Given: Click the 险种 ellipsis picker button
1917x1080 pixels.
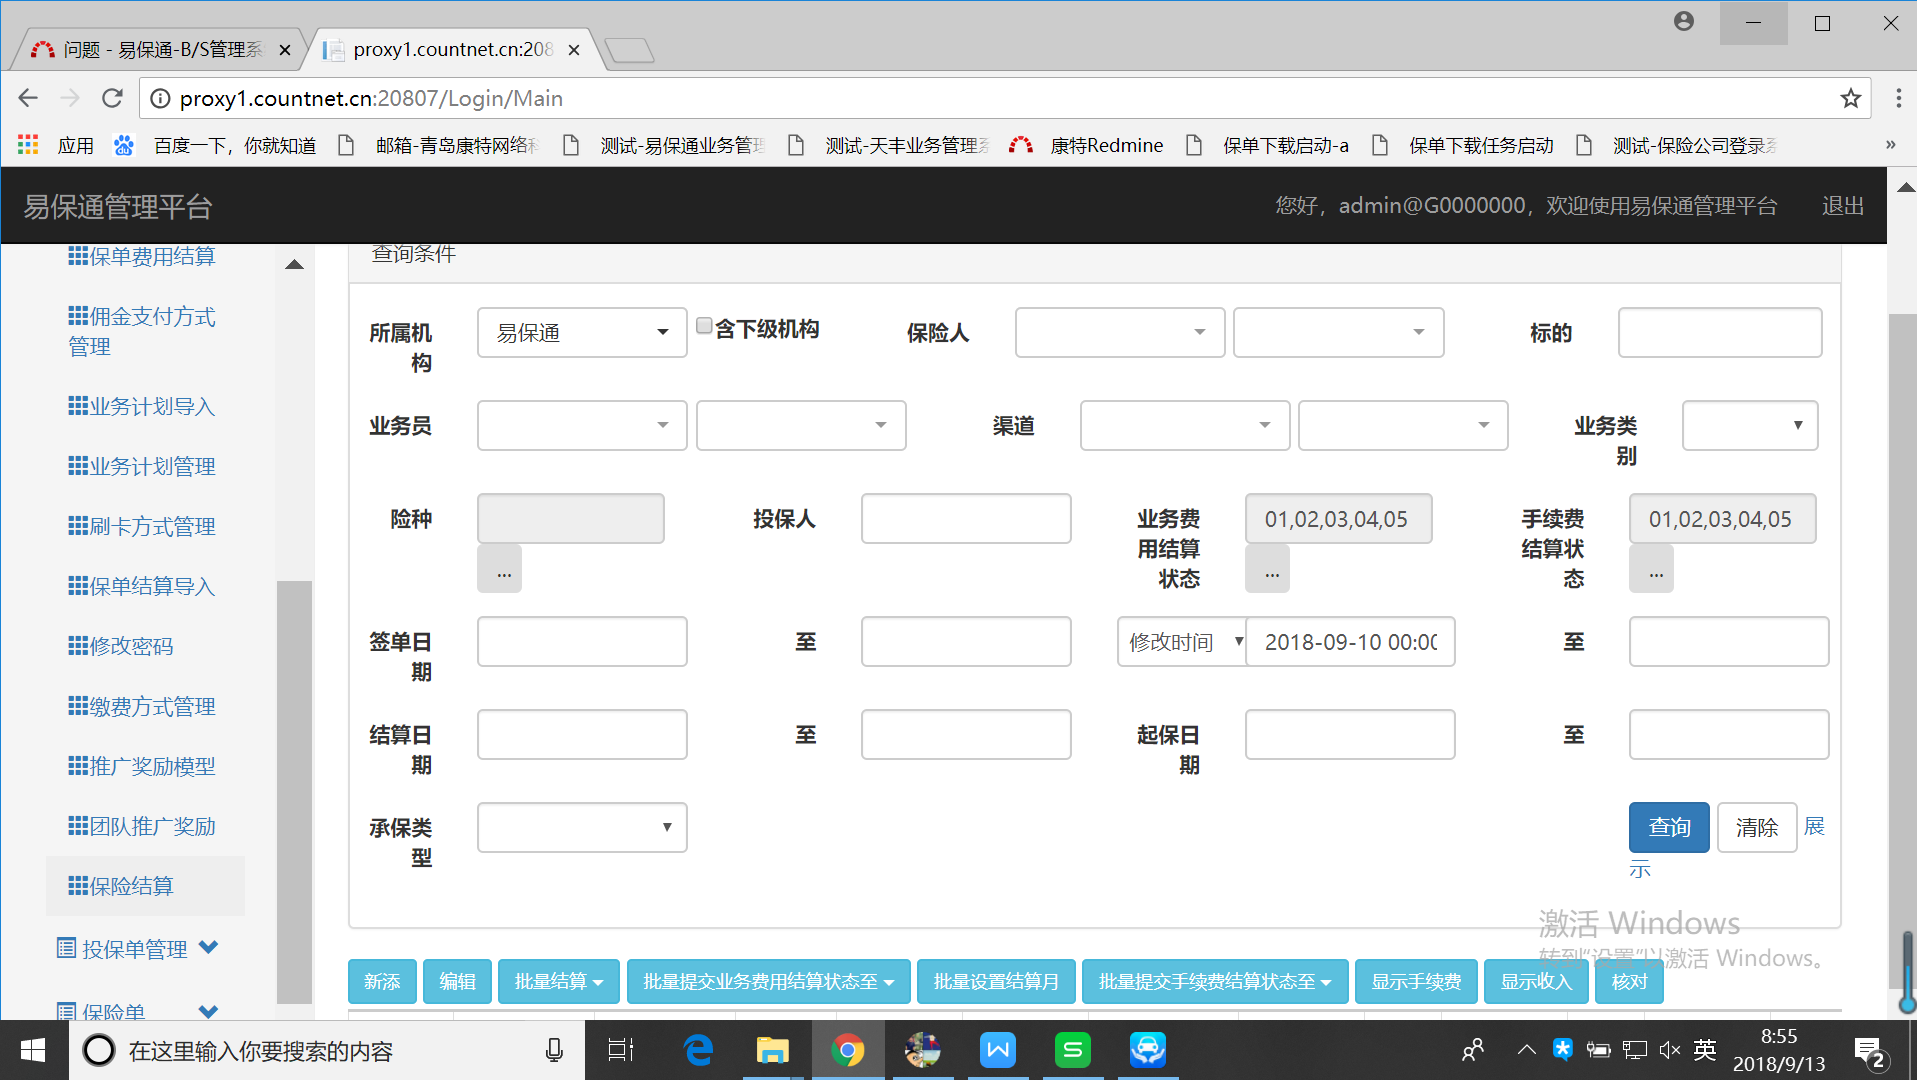Looking at the screenshot, I should pyautogui.click(x=500, y=570).
